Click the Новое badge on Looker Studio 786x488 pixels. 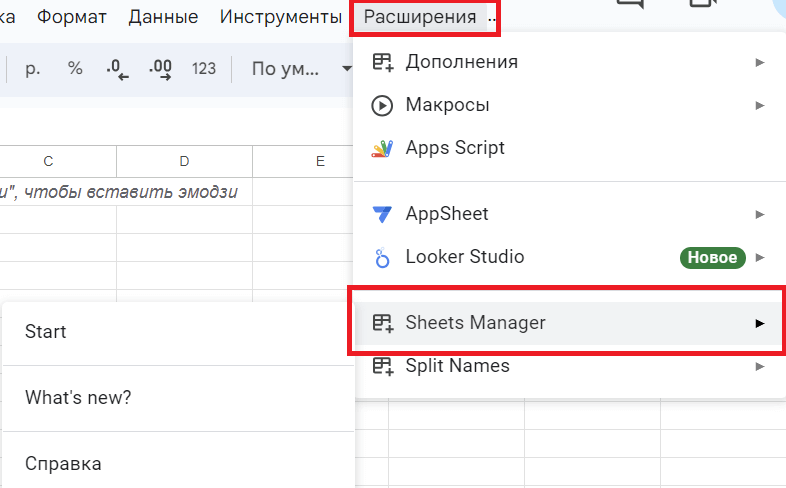(x=712, y=258)
